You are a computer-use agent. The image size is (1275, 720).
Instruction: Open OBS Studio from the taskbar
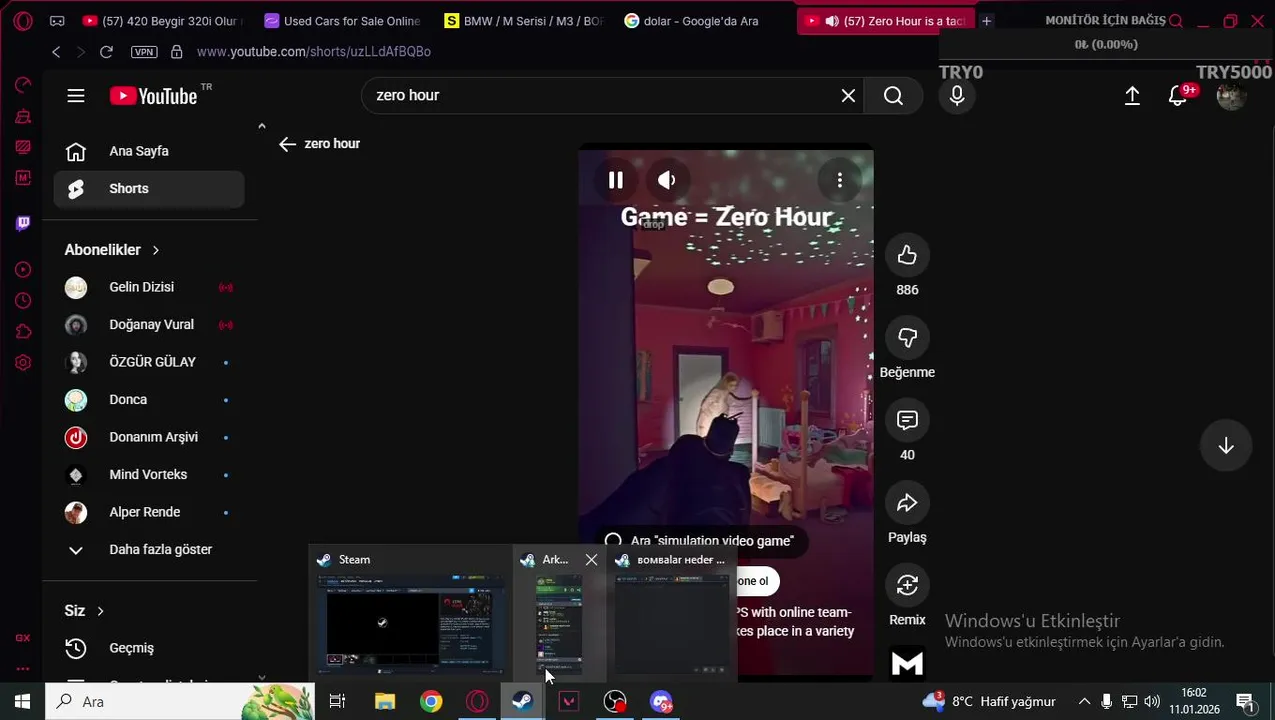(615, 702)
